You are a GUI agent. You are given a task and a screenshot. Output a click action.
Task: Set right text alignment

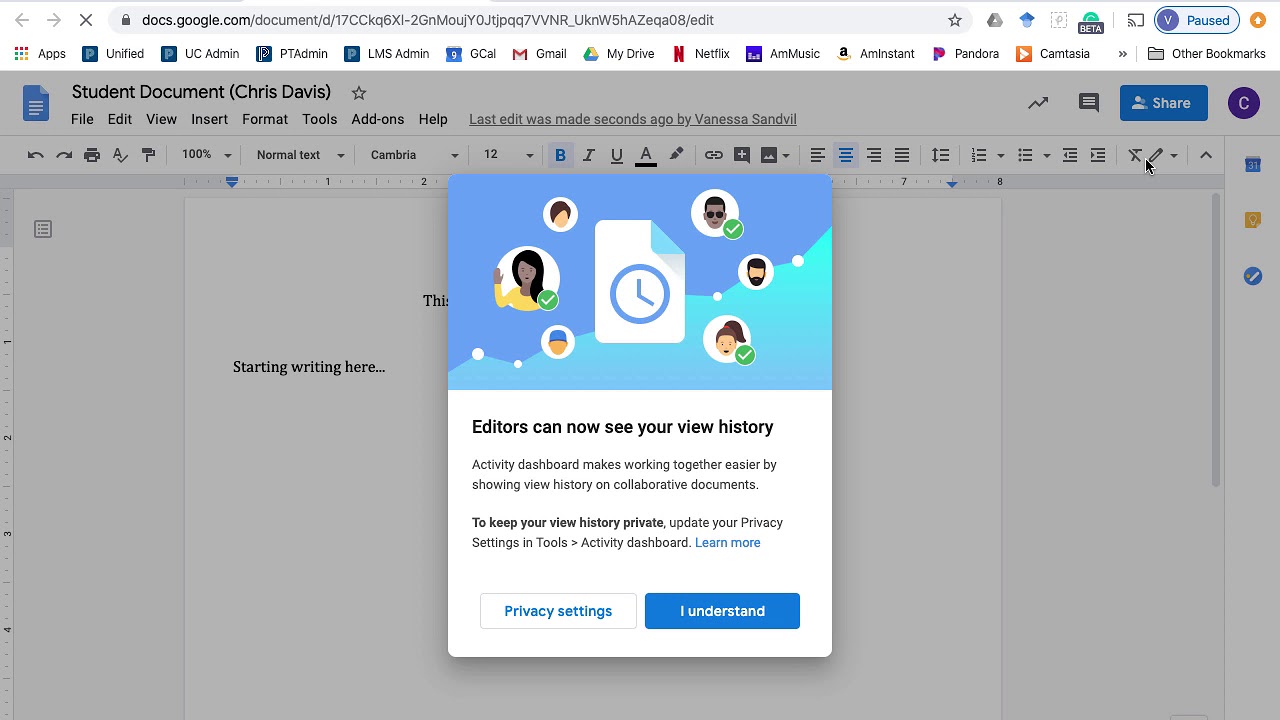point(874,155)
